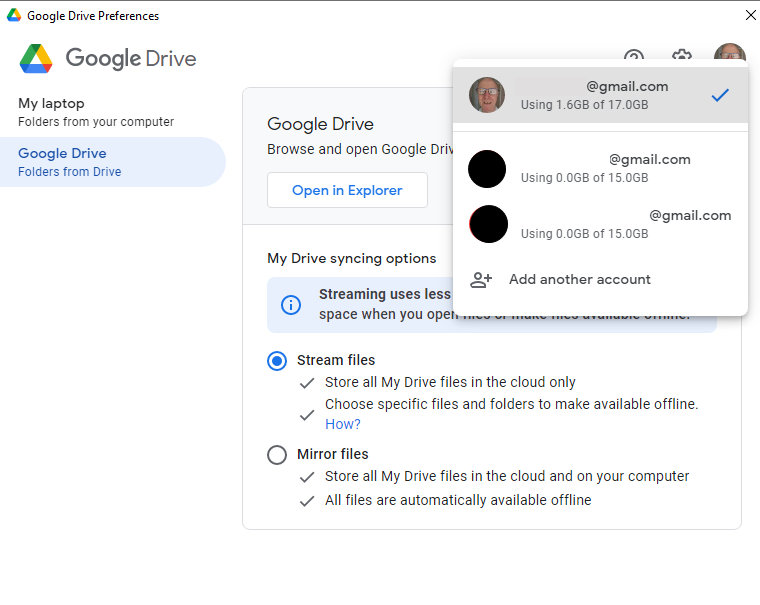Image resolution: width=760 pixels, height=605 pixels.
Task: Open the How? link under Stream files
Action: [343, 424]
